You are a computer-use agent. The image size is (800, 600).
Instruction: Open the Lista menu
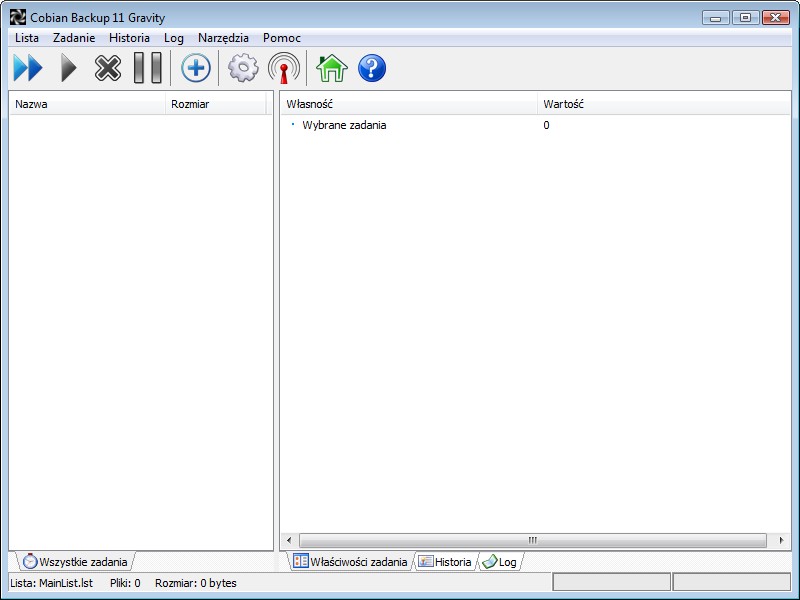coord(27,38)
